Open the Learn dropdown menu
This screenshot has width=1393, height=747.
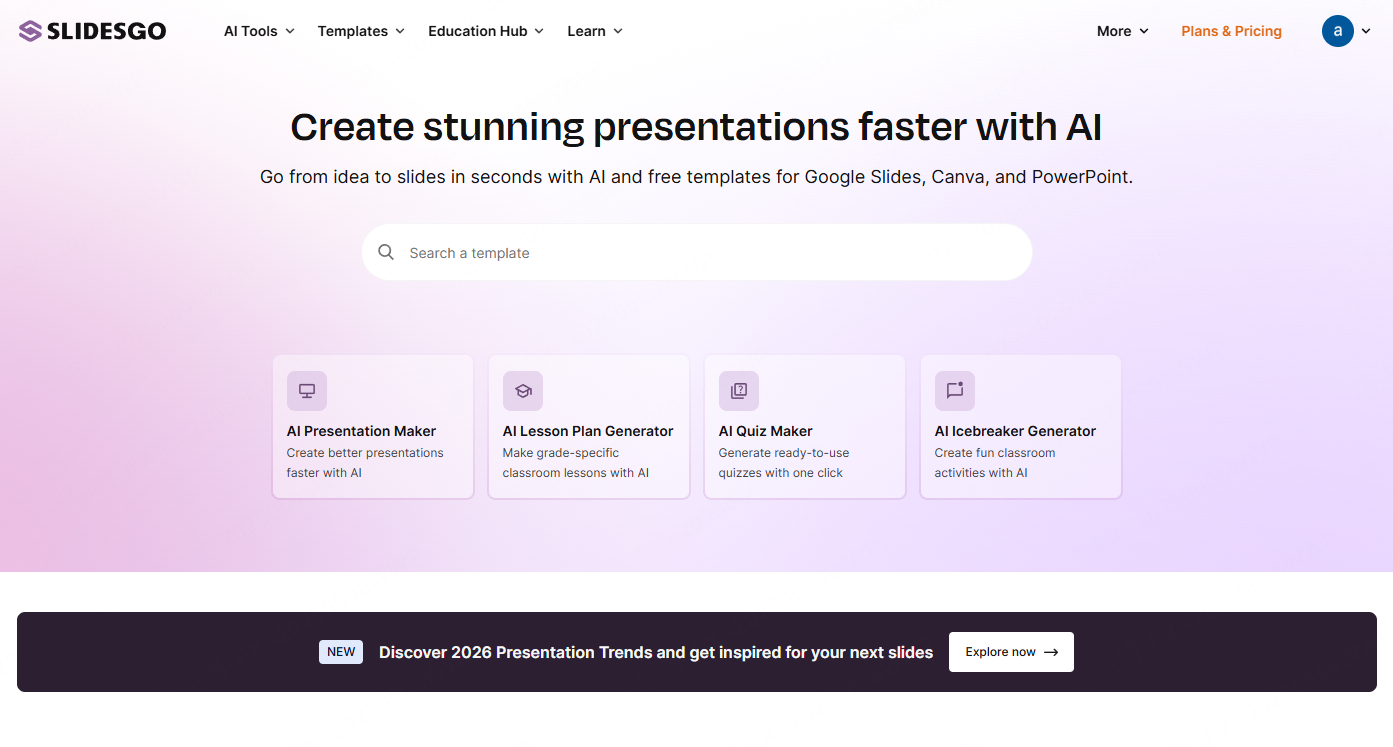click(x=595, y=31)
